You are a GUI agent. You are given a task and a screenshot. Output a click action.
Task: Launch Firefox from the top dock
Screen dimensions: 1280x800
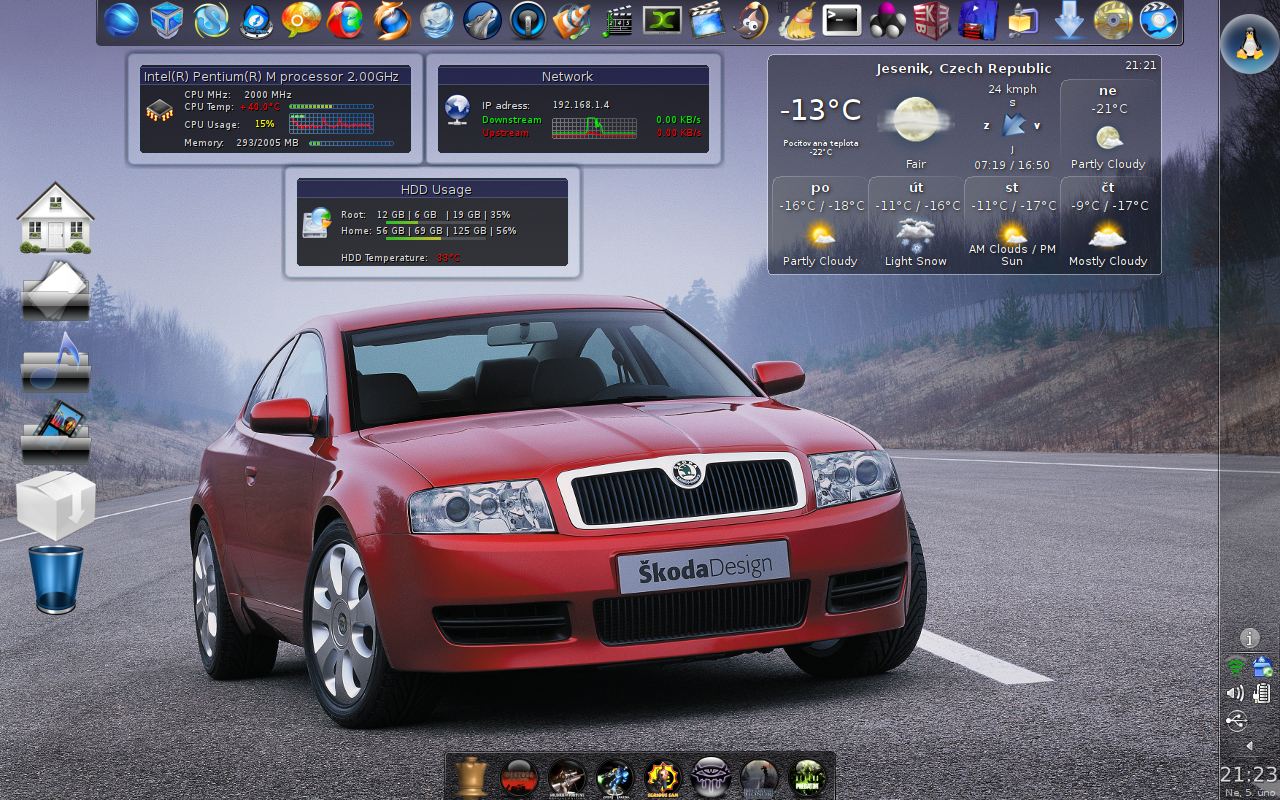pyautogui.click(x=391, y=20)
